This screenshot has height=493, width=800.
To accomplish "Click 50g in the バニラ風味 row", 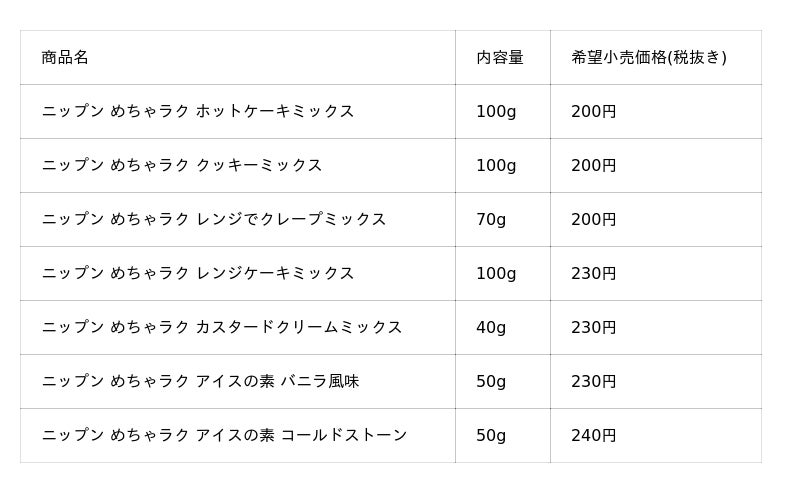I will click(x=491, y=382).
